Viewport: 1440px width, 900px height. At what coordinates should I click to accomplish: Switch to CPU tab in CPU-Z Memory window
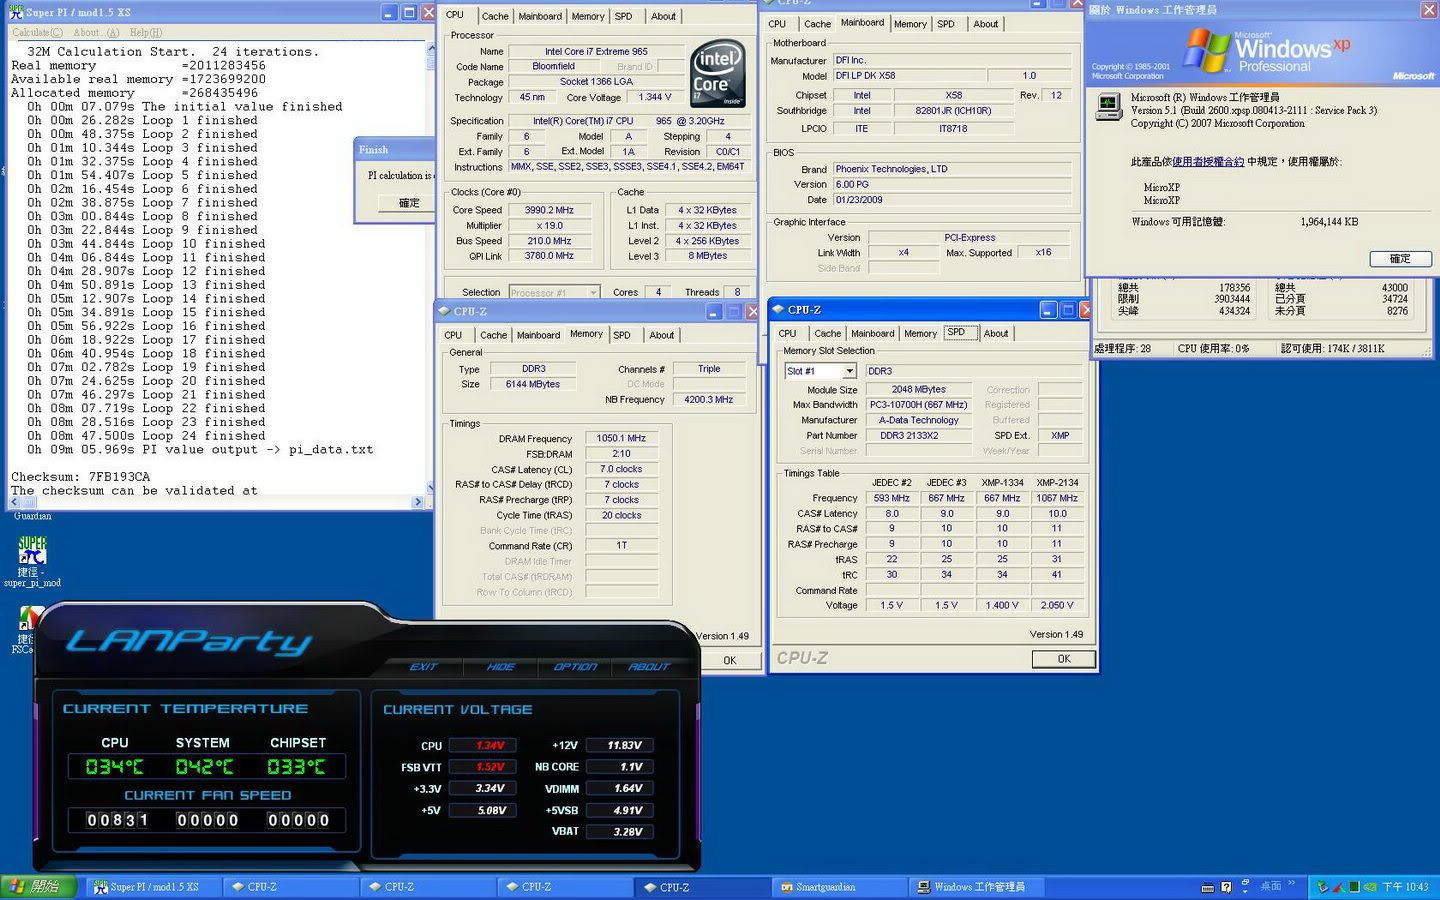click(x=453, y=335)
